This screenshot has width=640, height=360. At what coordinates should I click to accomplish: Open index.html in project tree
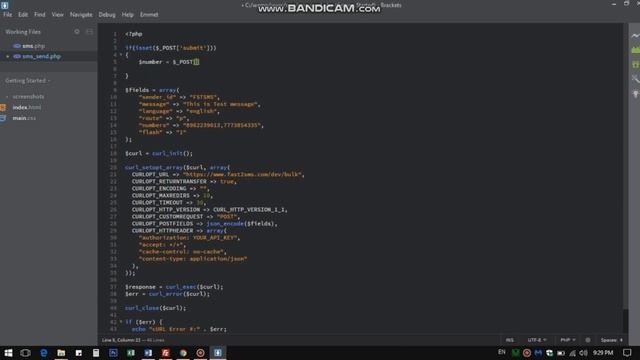(x=27, y=107)
